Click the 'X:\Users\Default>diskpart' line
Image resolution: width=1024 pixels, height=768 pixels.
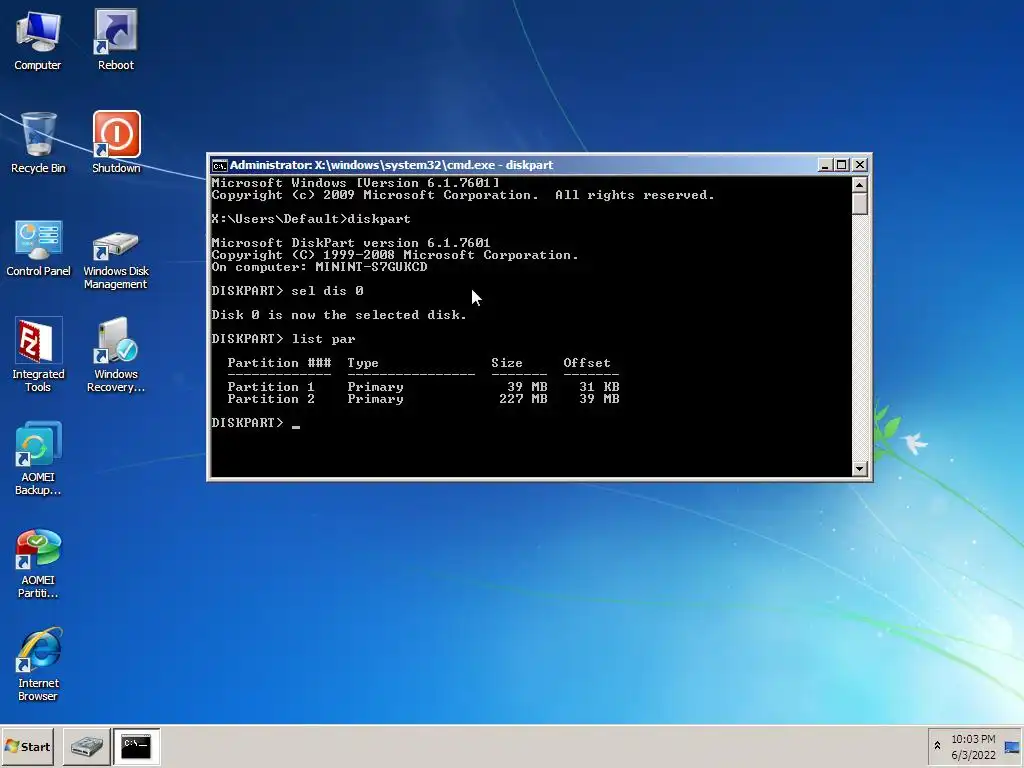point(311,219)
